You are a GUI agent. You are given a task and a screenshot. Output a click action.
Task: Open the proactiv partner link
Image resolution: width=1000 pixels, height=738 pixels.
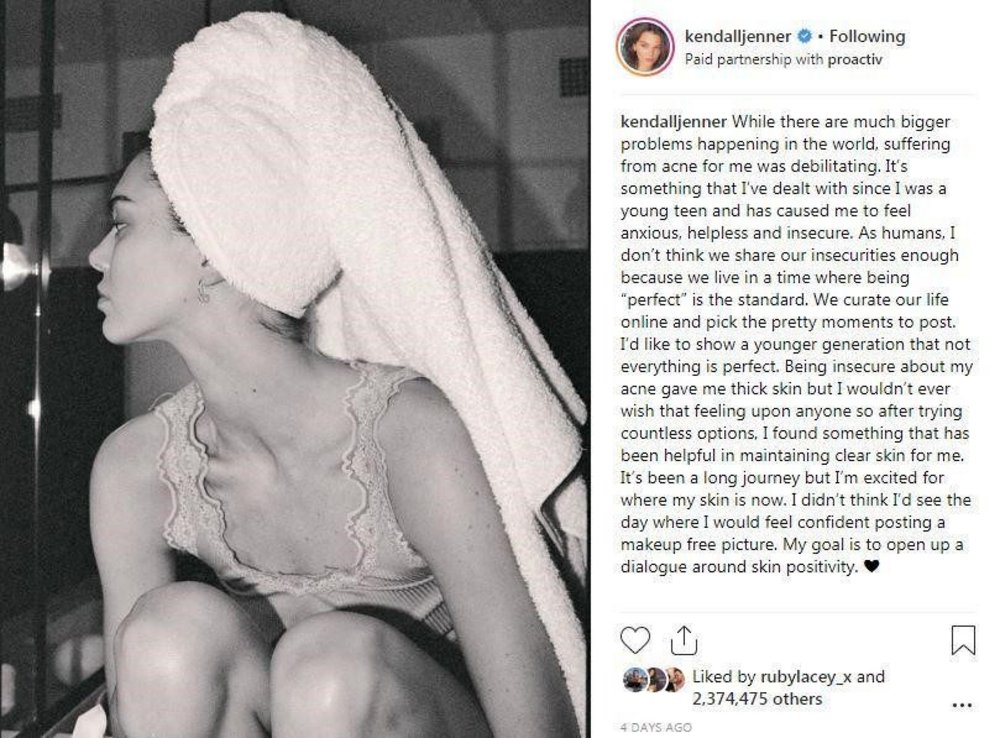point(855,59)
